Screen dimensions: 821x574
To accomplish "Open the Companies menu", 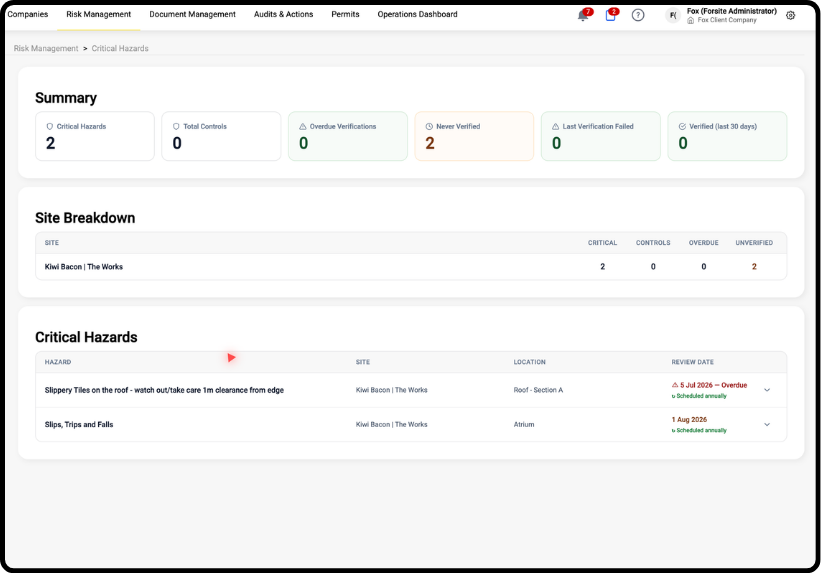I will pyautogui.click(x=28, y=14).
